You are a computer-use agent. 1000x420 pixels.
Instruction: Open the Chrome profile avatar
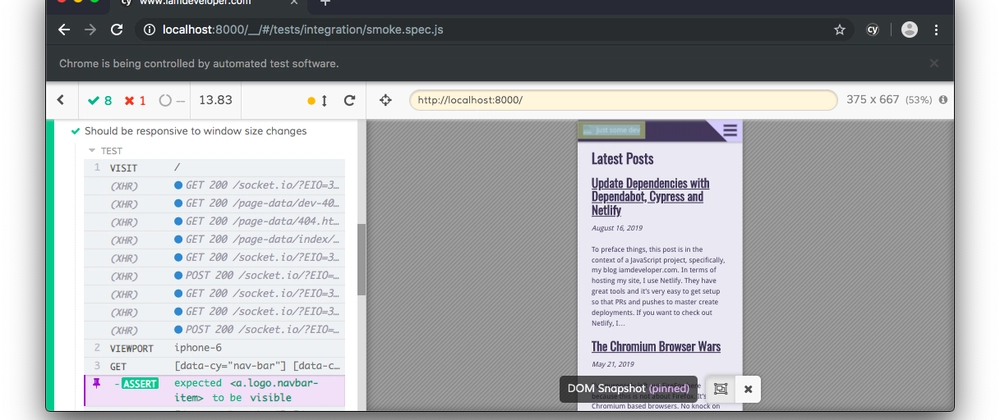click(x=909, y=30)
